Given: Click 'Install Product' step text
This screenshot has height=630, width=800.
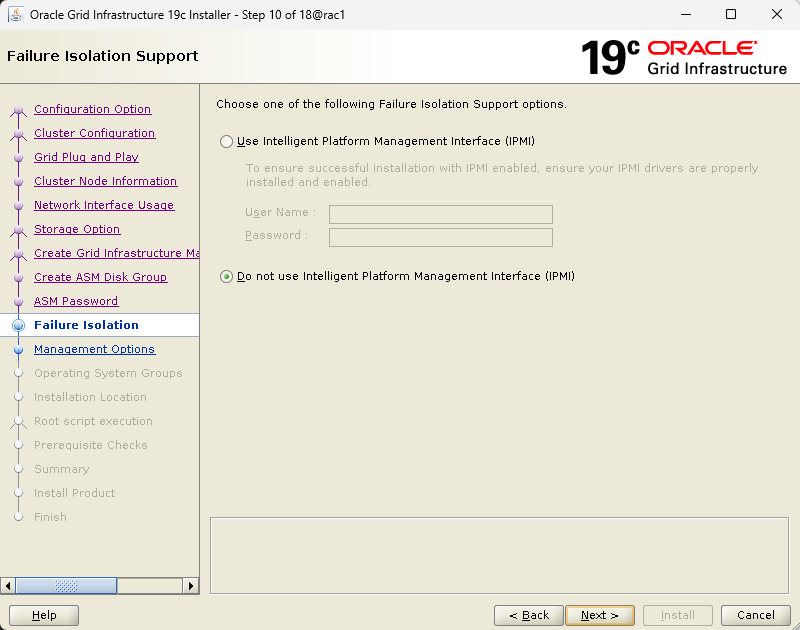Looking at the screenshot, I should [74, 493].
